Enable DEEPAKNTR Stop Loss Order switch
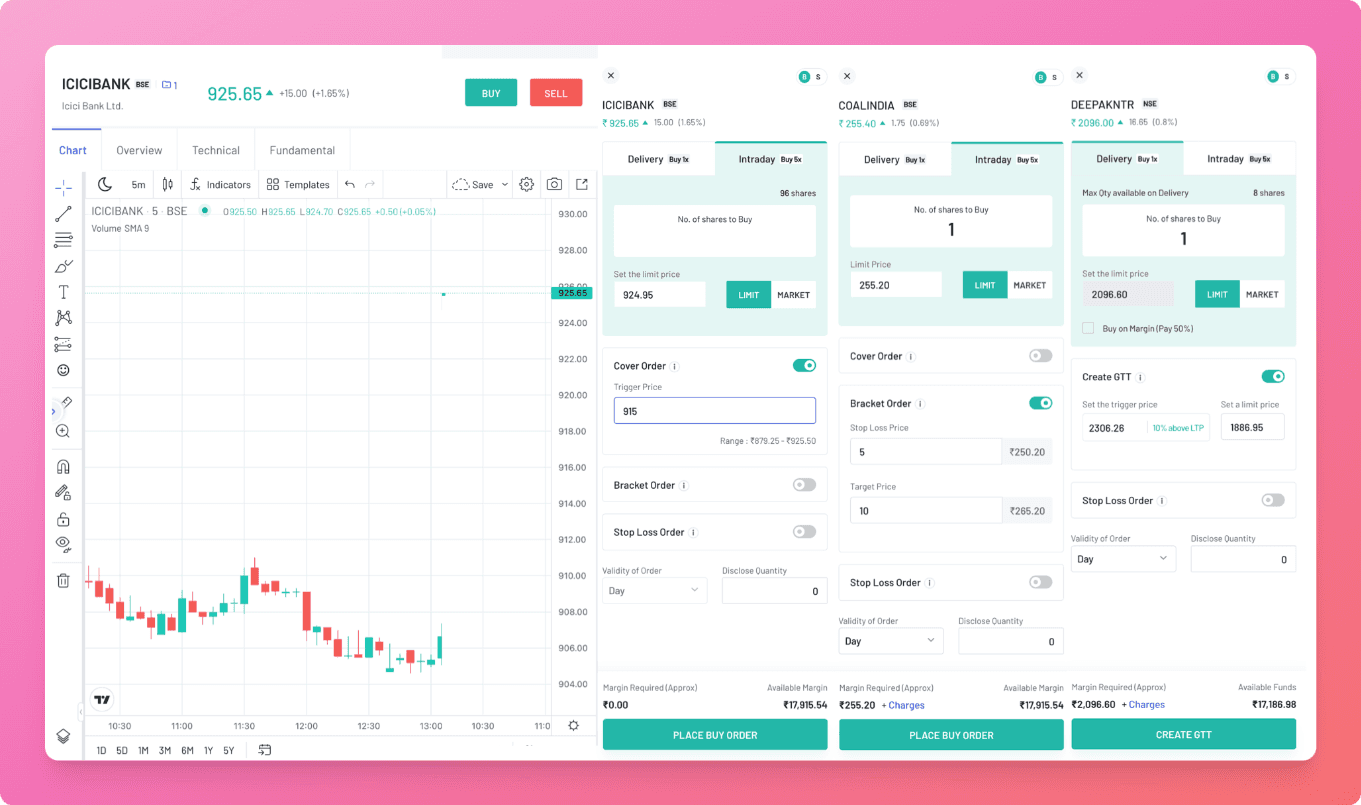 (x=1272, y=500)
